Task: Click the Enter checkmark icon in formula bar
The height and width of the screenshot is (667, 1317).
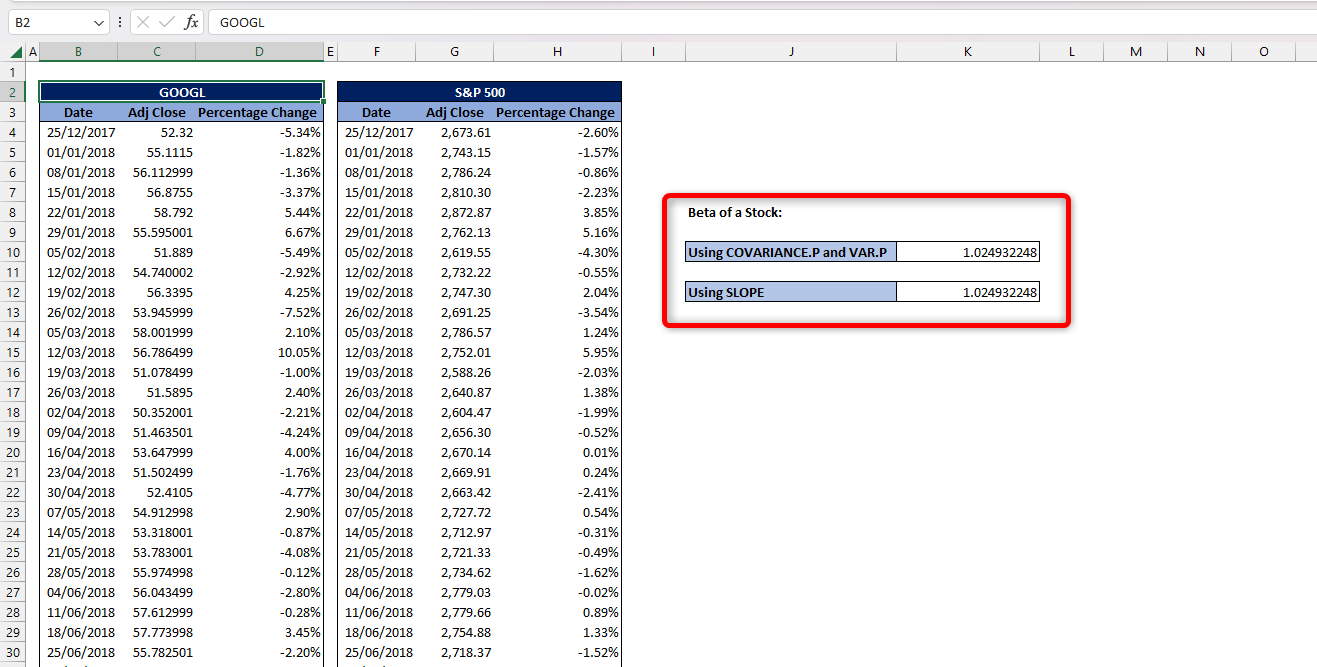Action: [167, 22]
